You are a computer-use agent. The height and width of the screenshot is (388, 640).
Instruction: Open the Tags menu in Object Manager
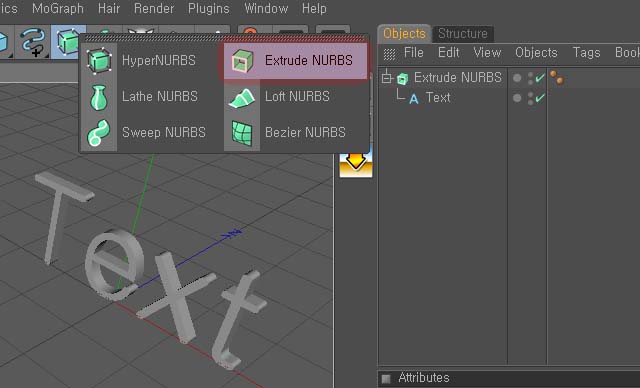click(x=586, y=53)
